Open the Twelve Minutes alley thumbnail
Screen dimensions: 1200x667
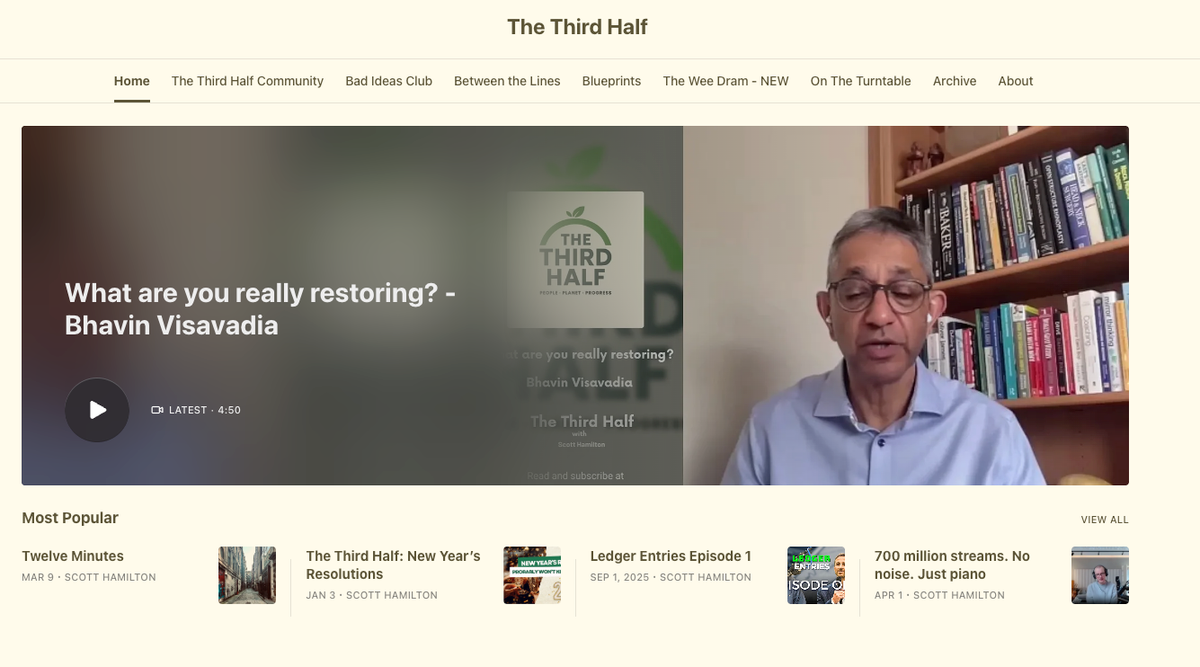247,575
